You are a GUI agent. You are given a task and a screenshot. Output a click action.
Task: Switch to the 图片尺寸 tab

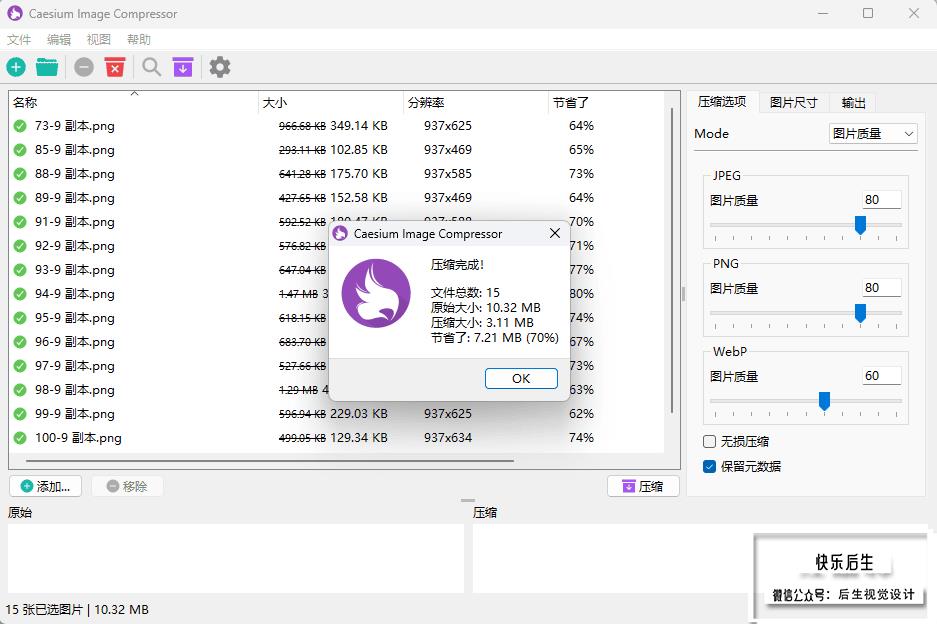[x=794, y=102]
